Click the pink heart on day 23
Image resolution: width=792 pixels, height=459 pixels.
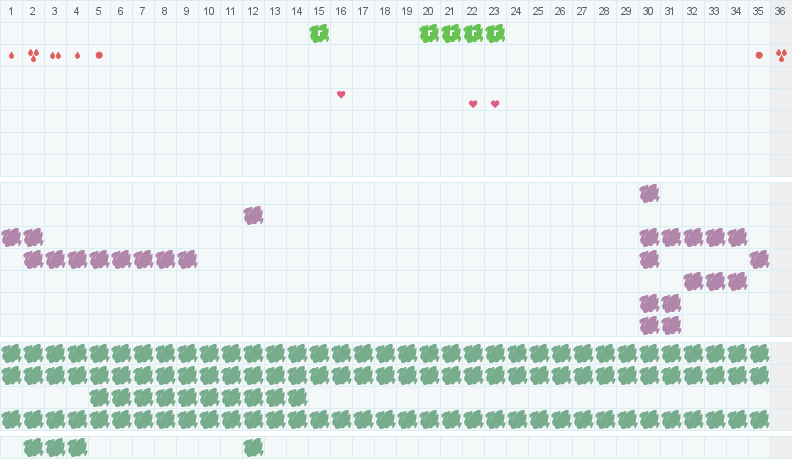tap(495, 104)
